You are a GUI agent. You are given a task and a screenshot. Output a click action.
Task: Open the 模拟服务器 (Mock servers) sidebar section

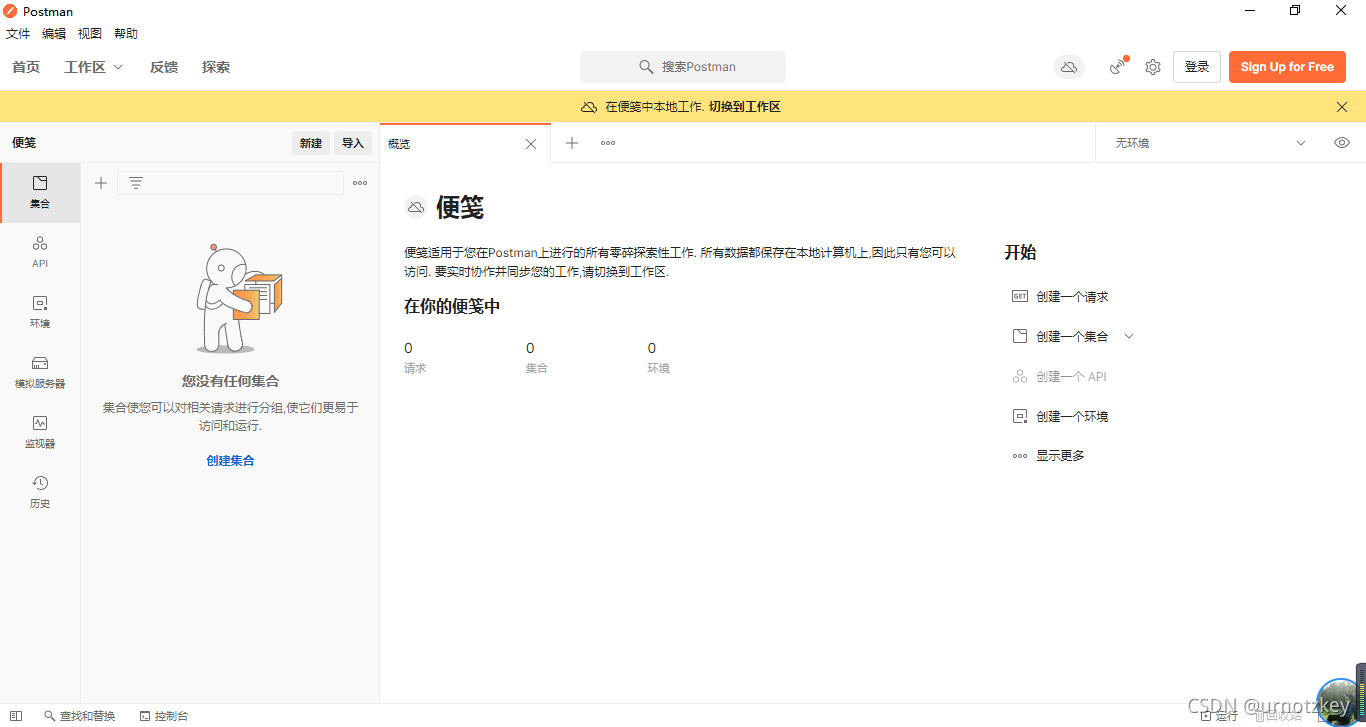click(40, 372)
